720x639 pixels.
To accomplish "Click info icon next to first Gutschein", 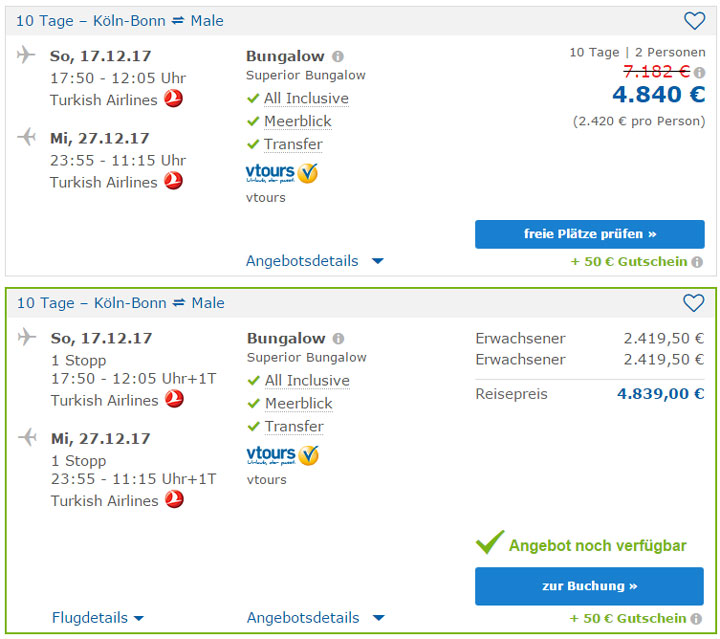I will pyautogui.click(x=697, y=262).
